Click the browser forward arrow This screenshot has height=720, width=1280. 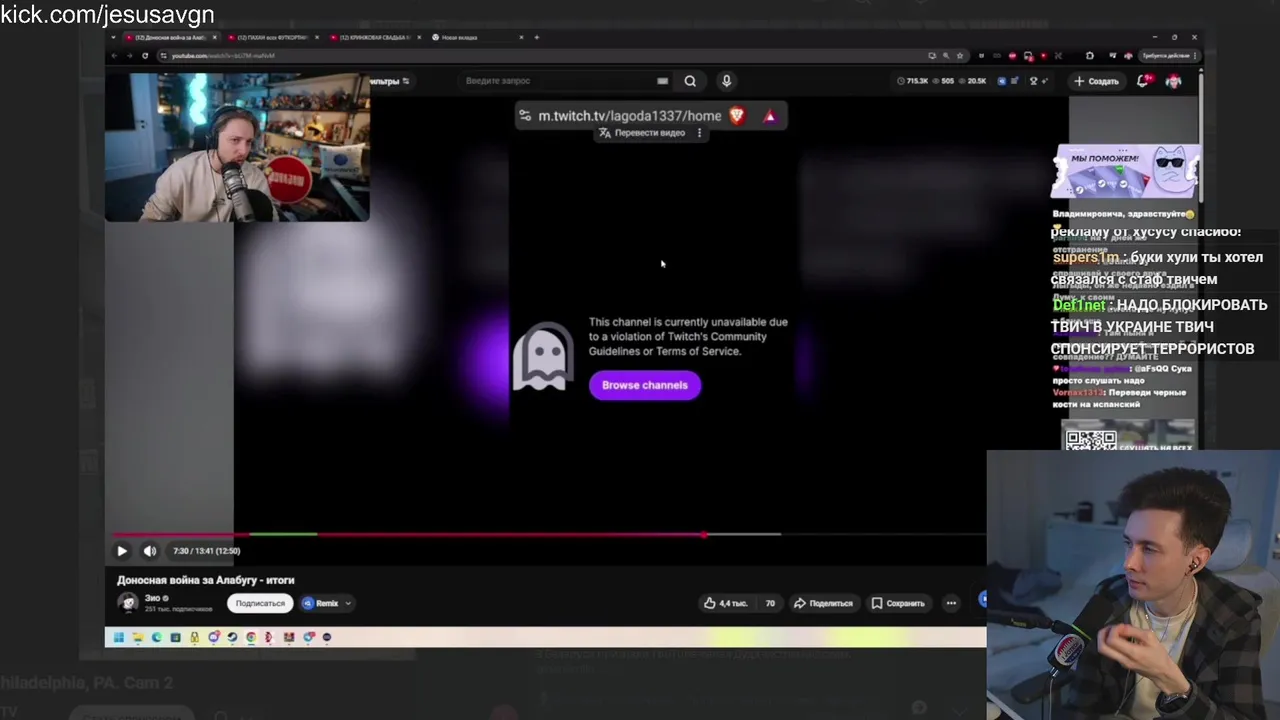pos(129,55)
